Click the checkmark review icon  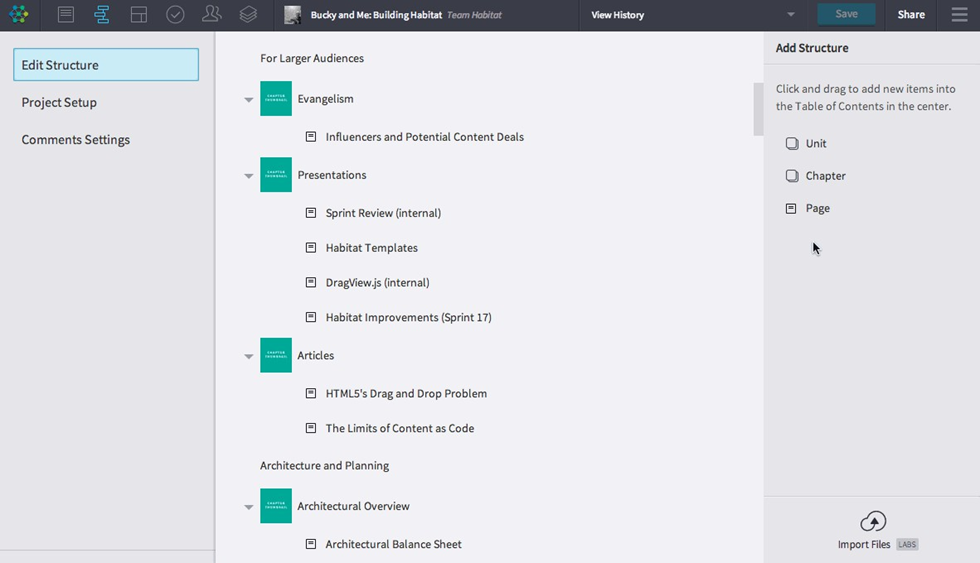pos(175,15)
